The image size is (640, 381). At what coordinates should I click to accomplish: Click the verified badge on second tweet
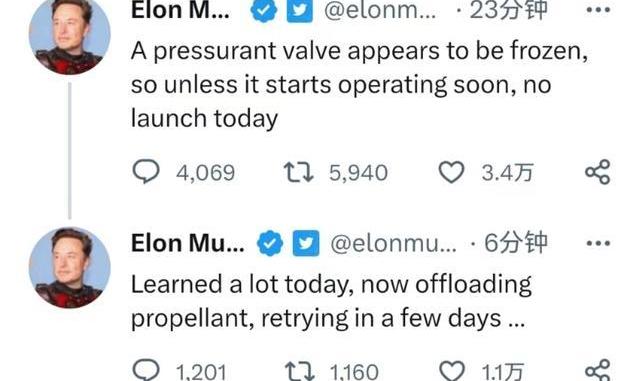(270, 243)
